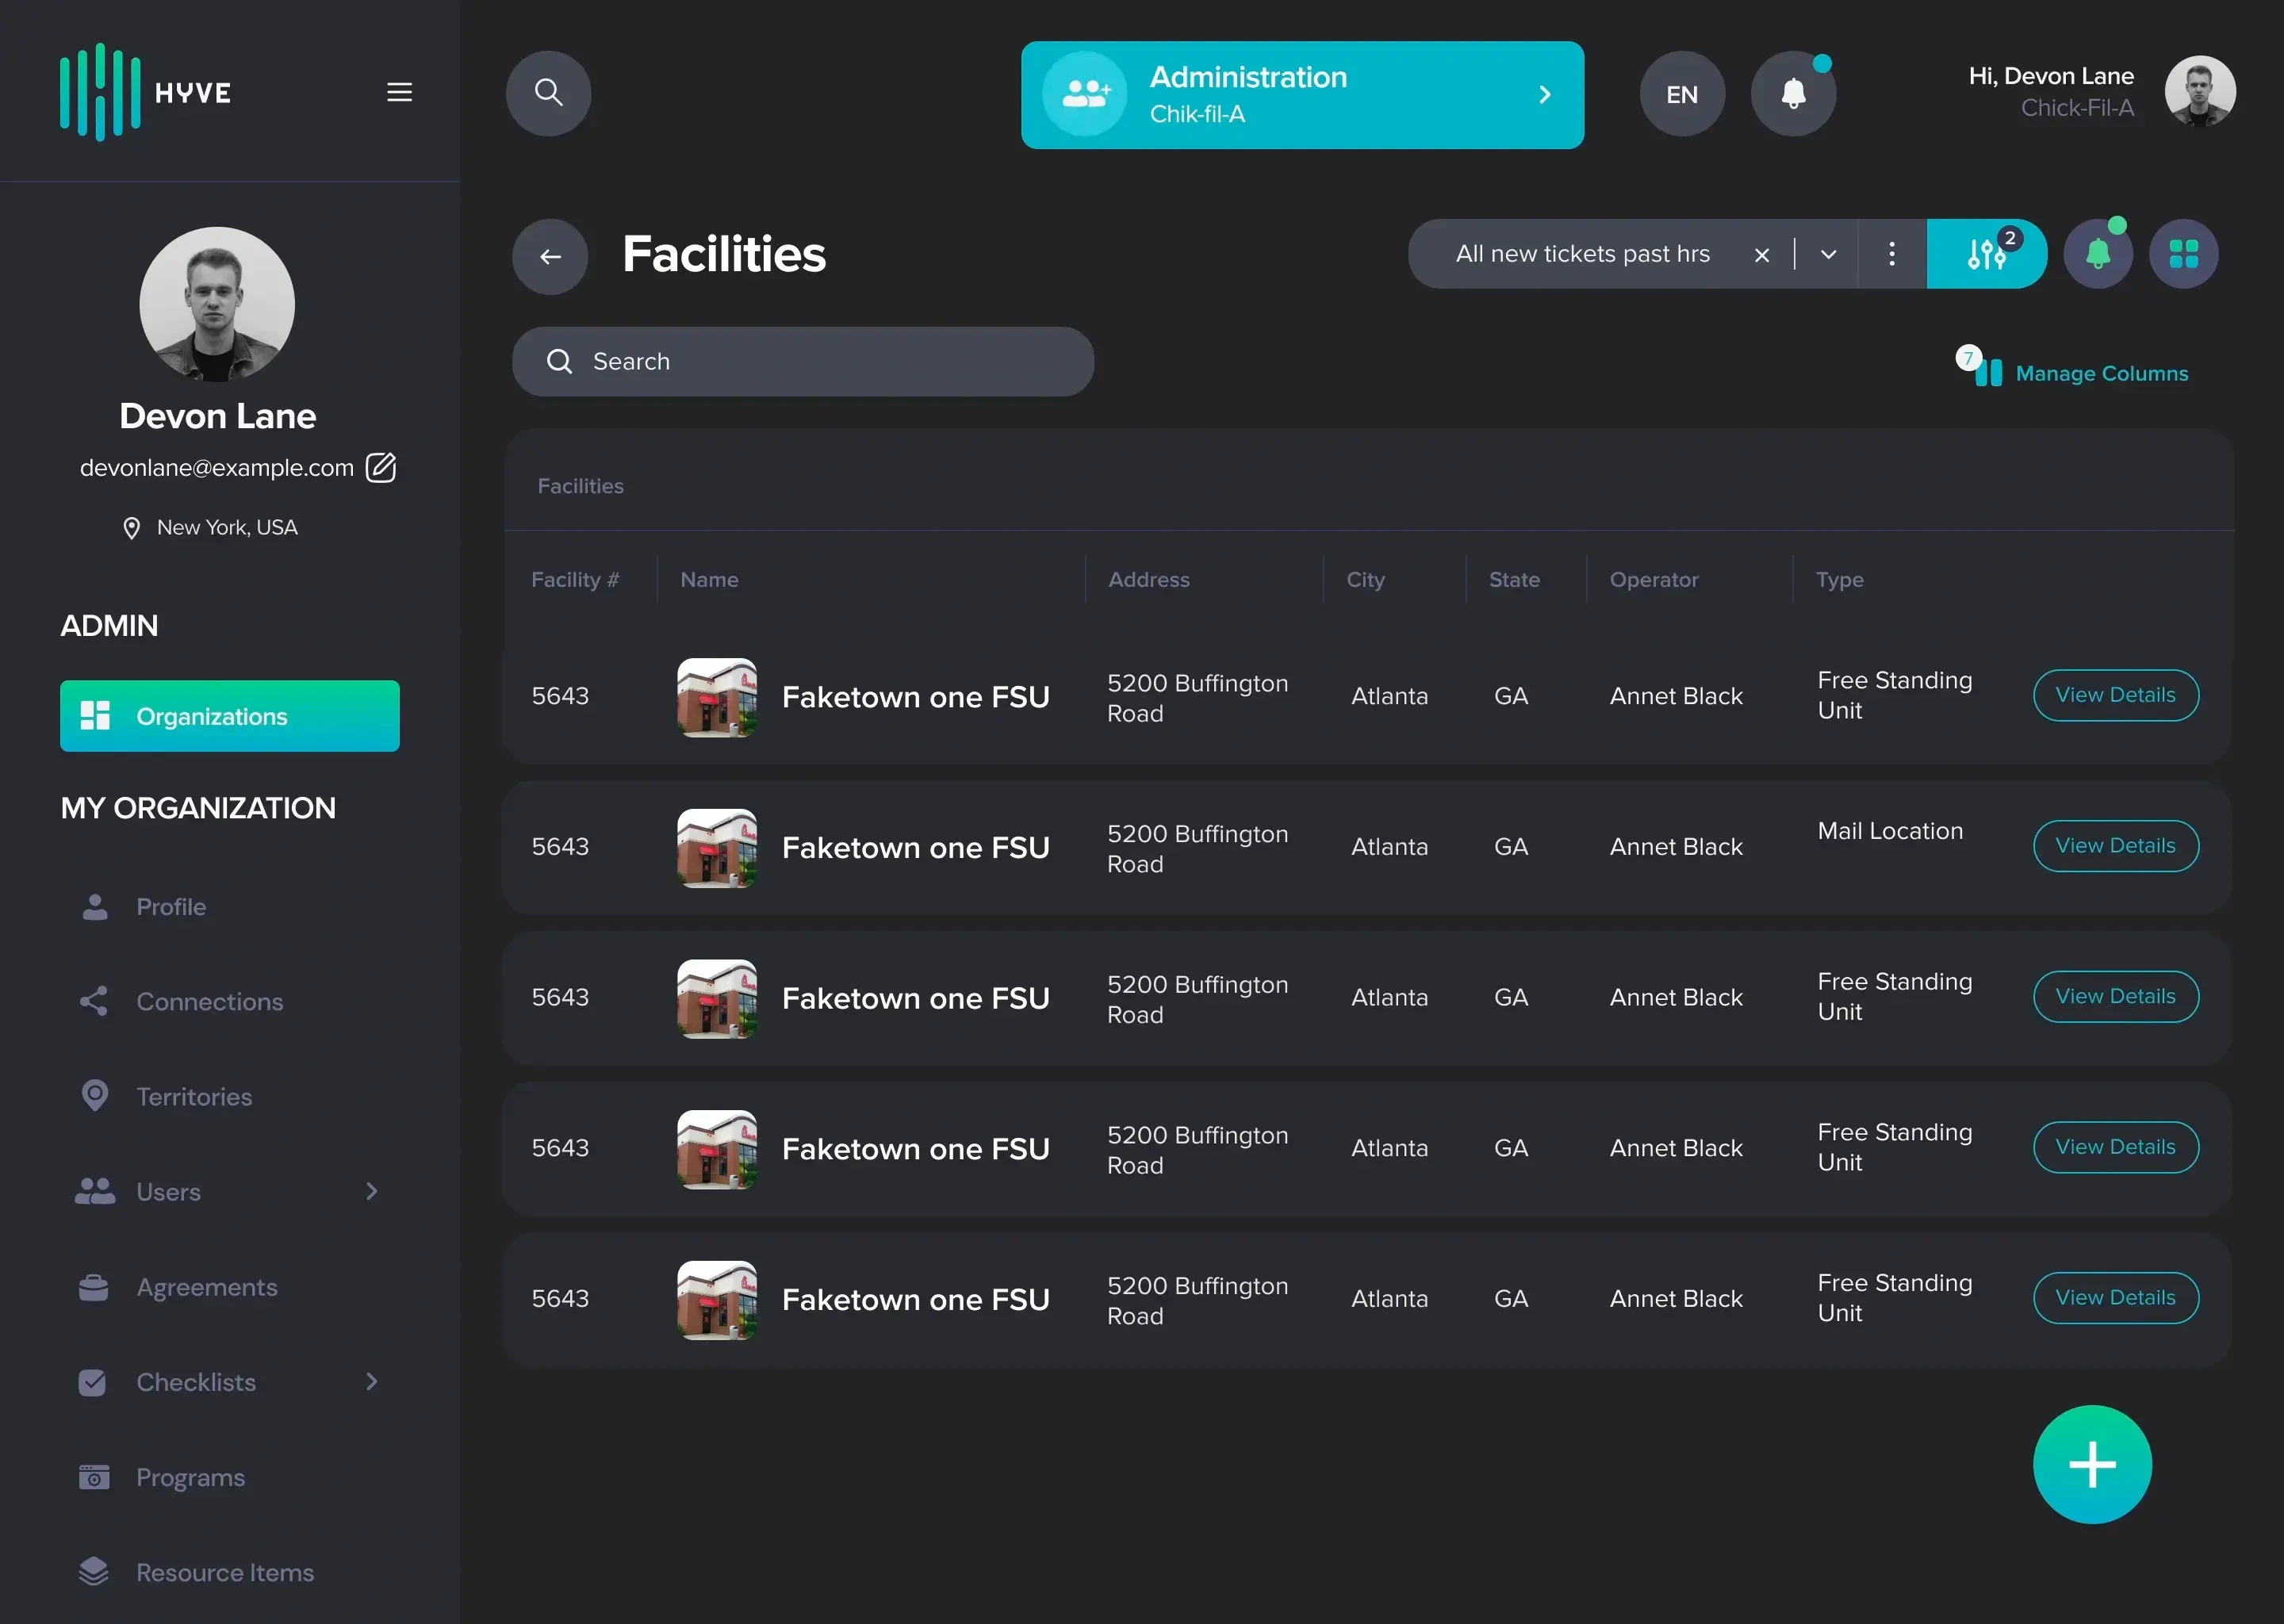Viewport: 2284px width, 1624px height.
Task: Click the edit pencil icon next to email
Action: (x=381, y=467)
